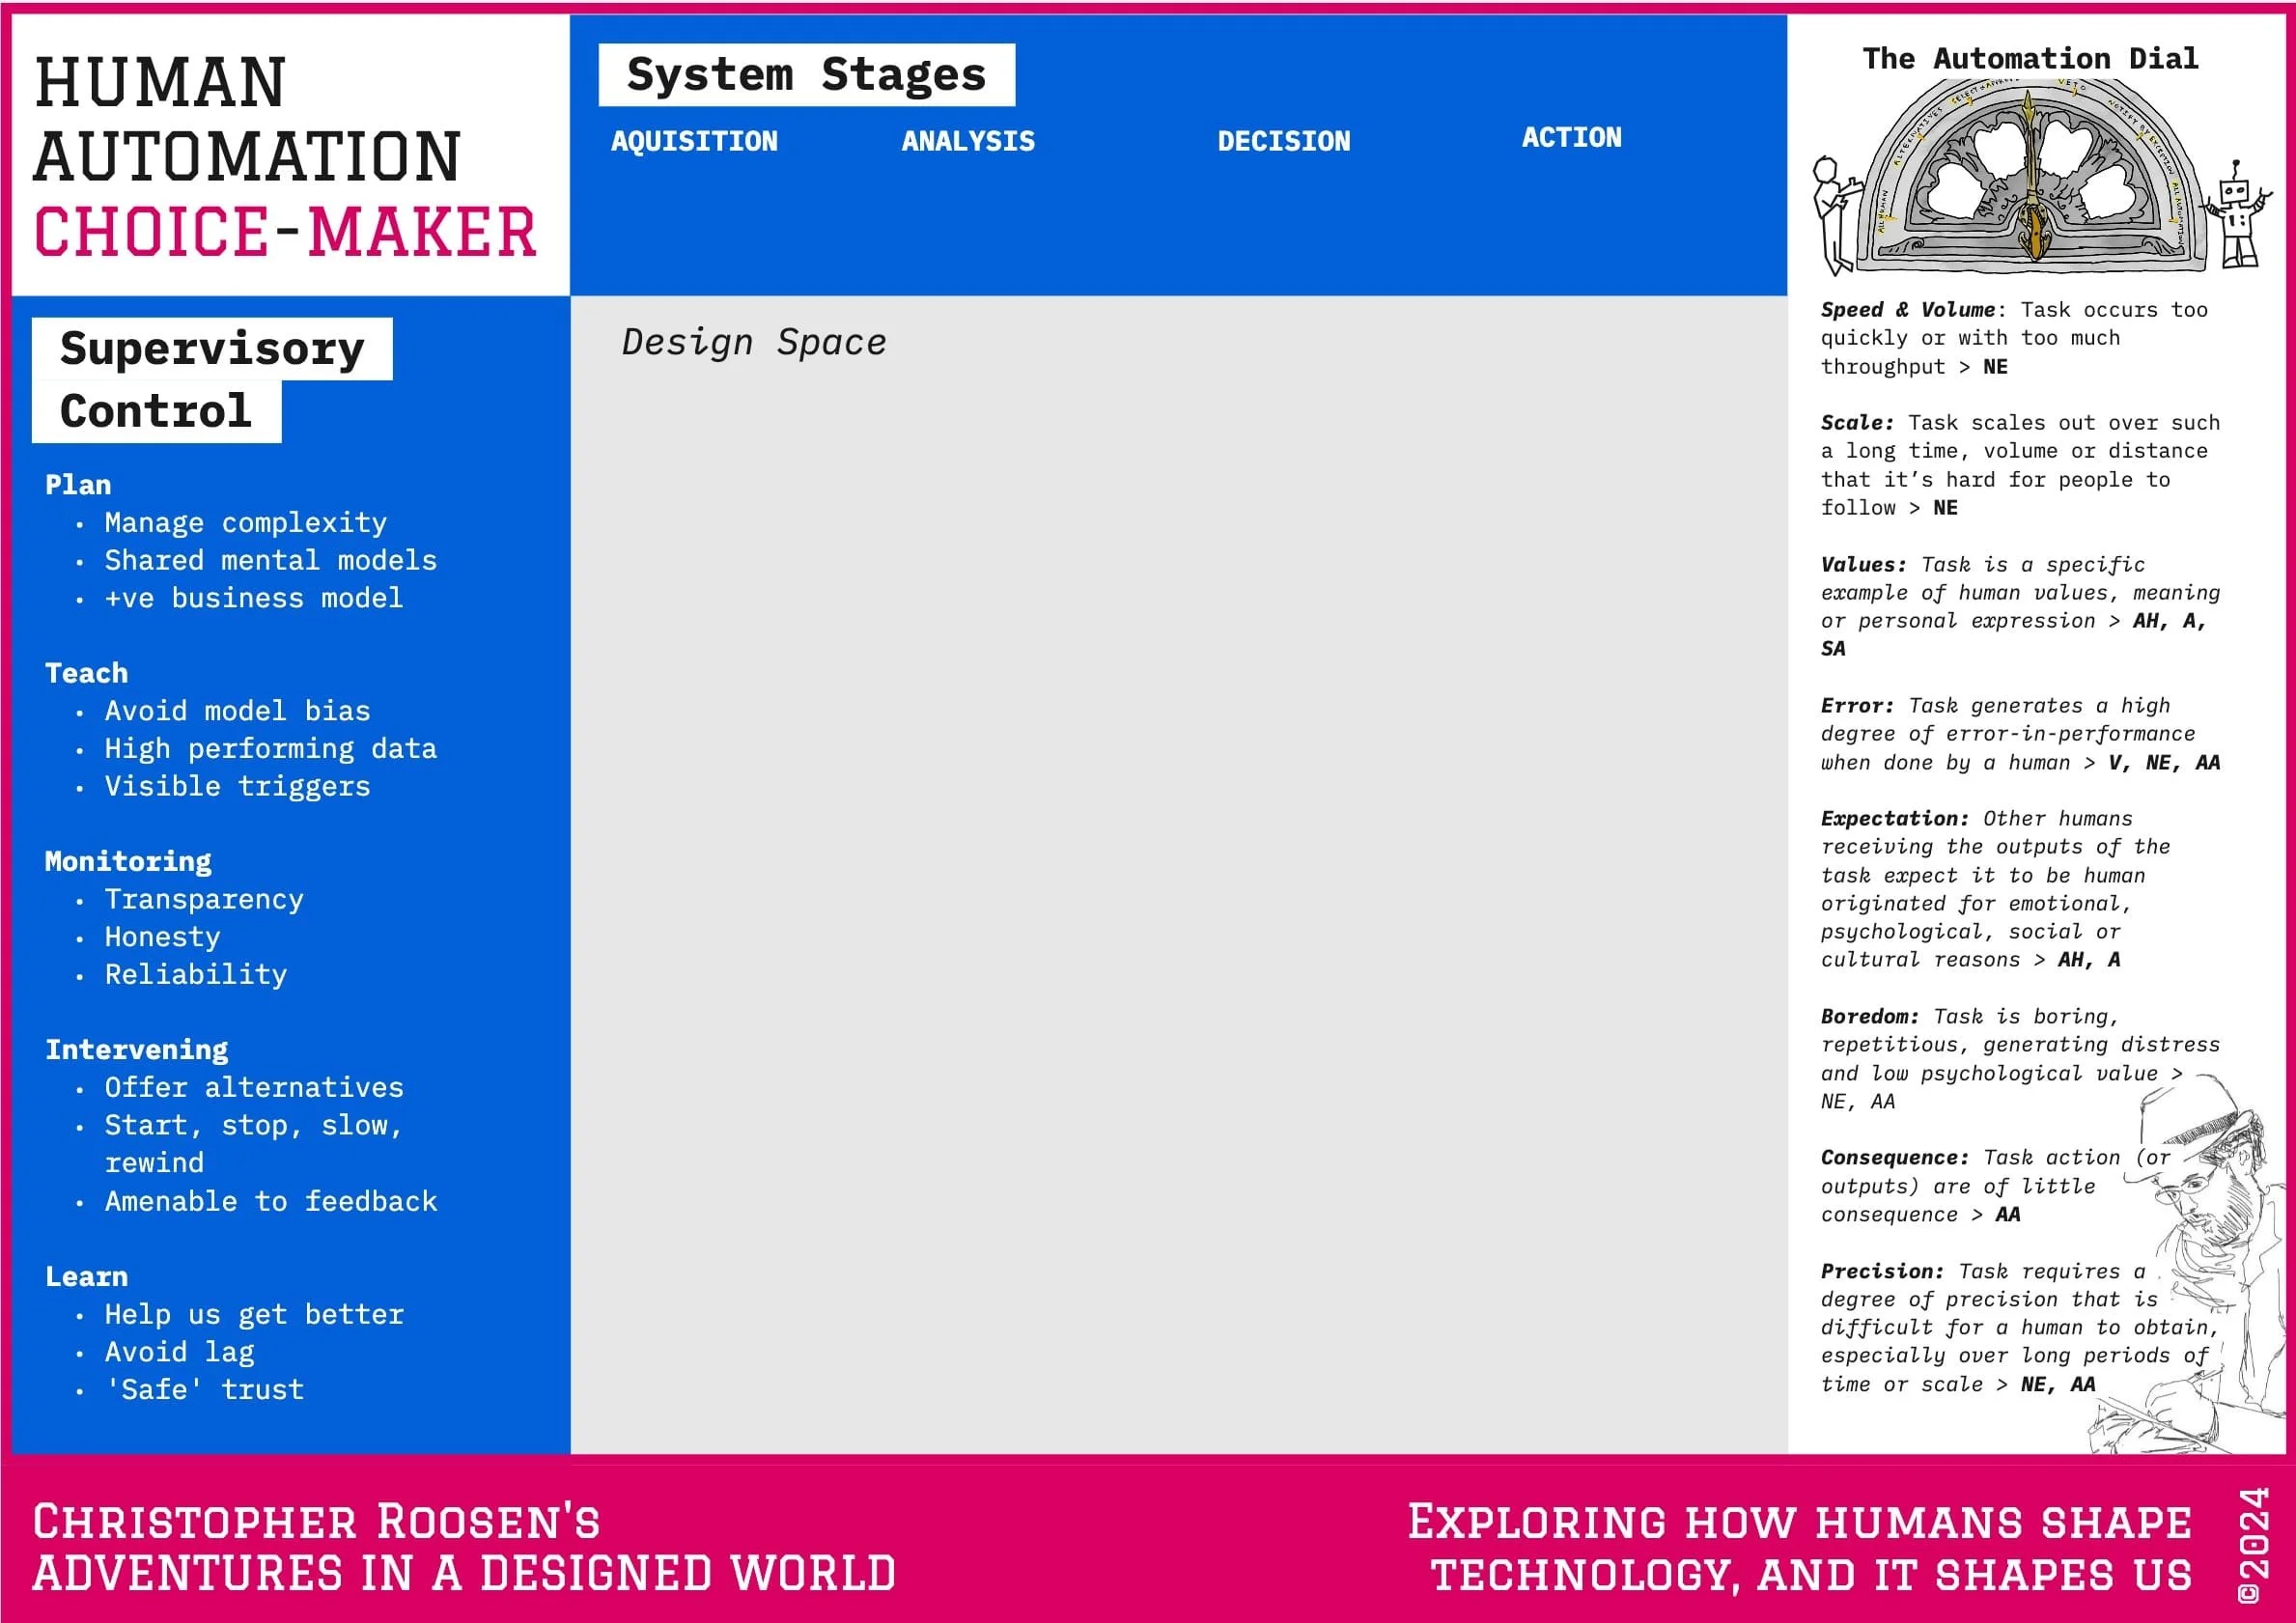
Task: Click Christopher Roosen's Adventures footer text
Action: [463, 1547]
